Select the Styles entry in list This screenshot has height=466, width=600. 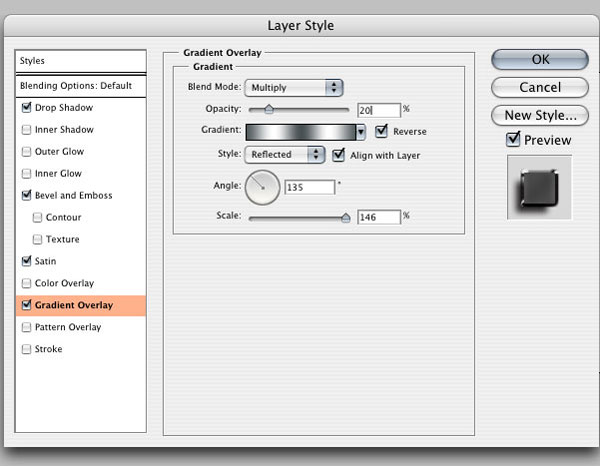click(x=81, y=61)
